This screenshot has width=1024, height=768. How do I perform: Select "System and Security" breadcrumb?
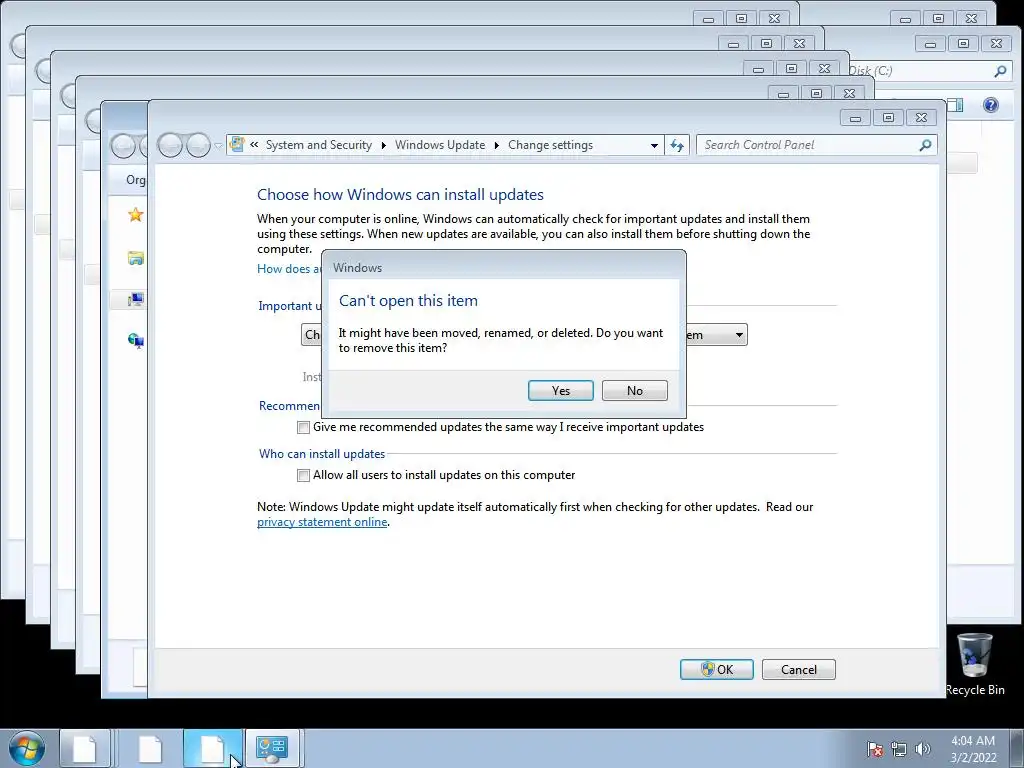319,145
